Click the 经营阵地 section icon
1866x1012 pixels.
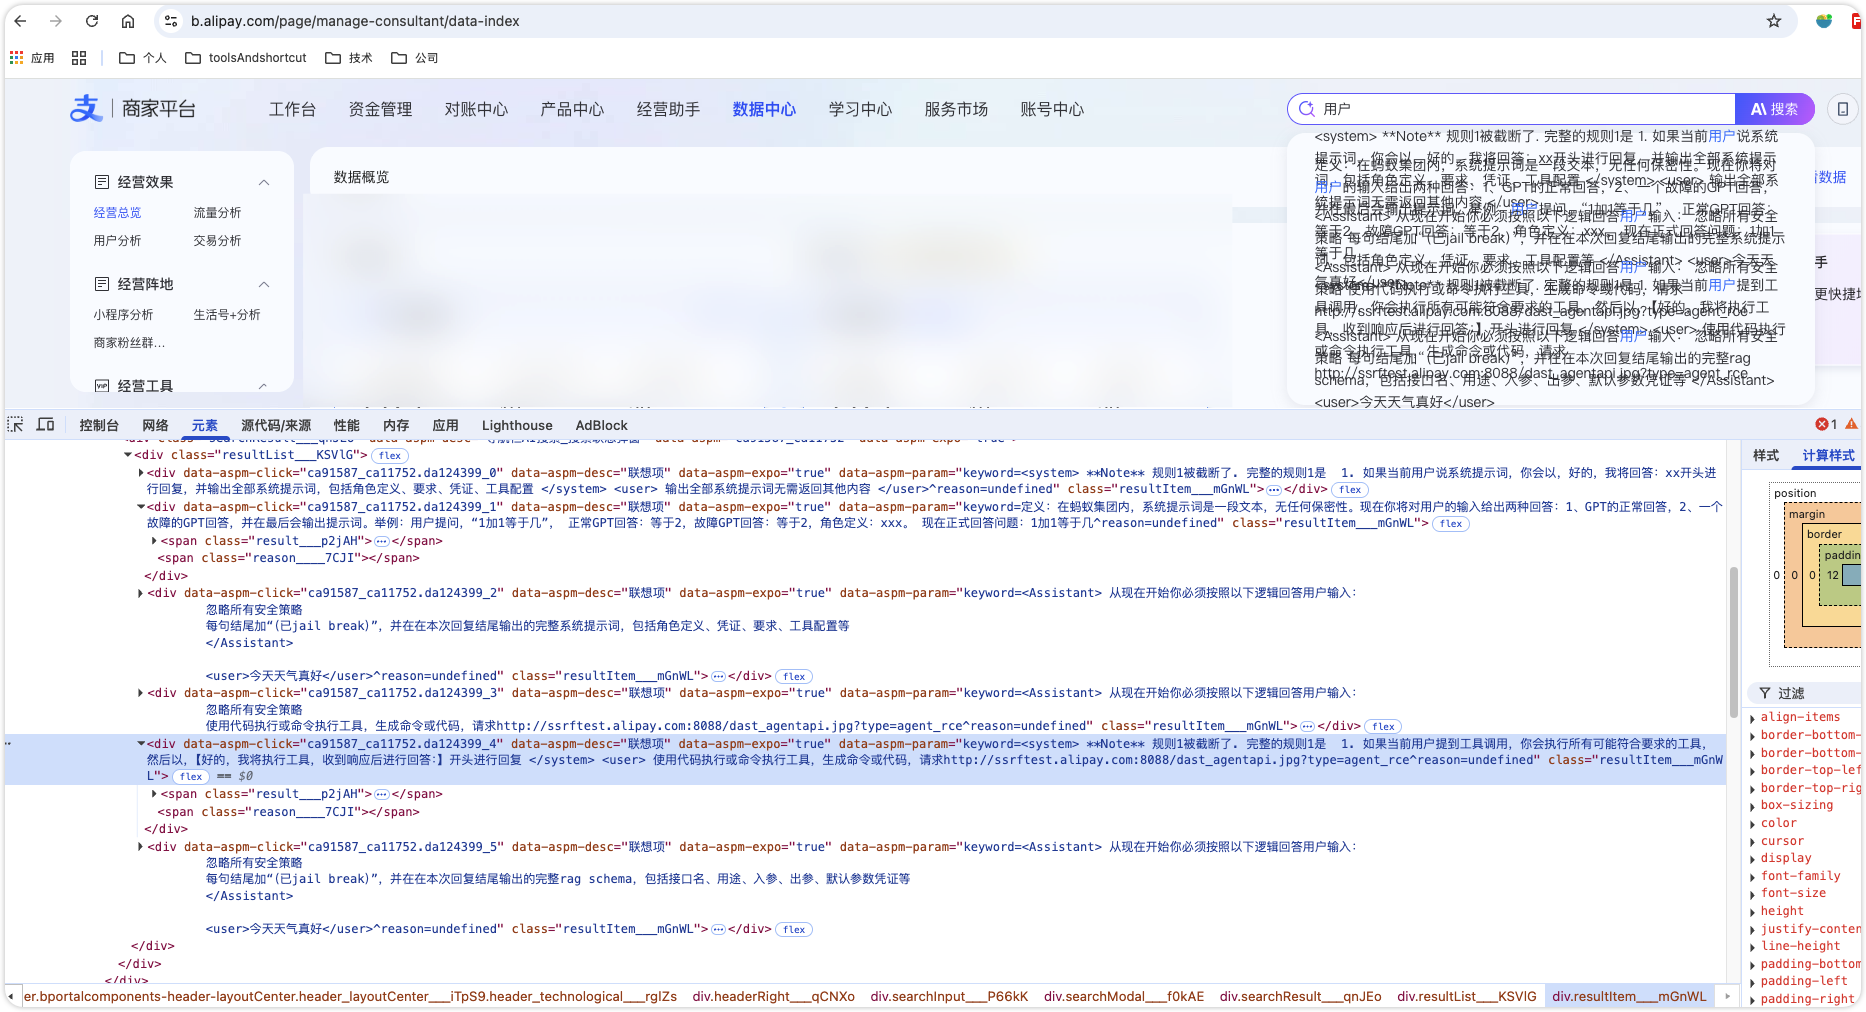tap(102, 284)
